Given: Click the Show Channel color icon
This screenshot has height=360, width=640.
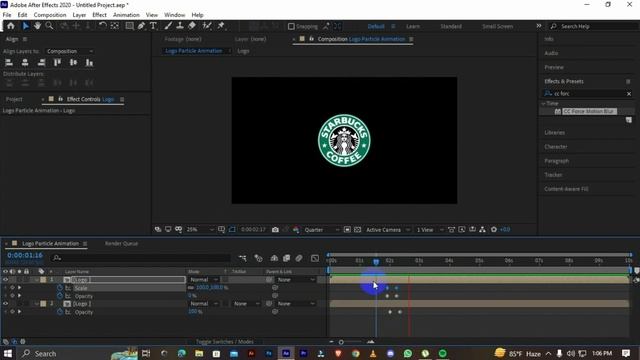Looking at the screenshot, I should [296, 230].
